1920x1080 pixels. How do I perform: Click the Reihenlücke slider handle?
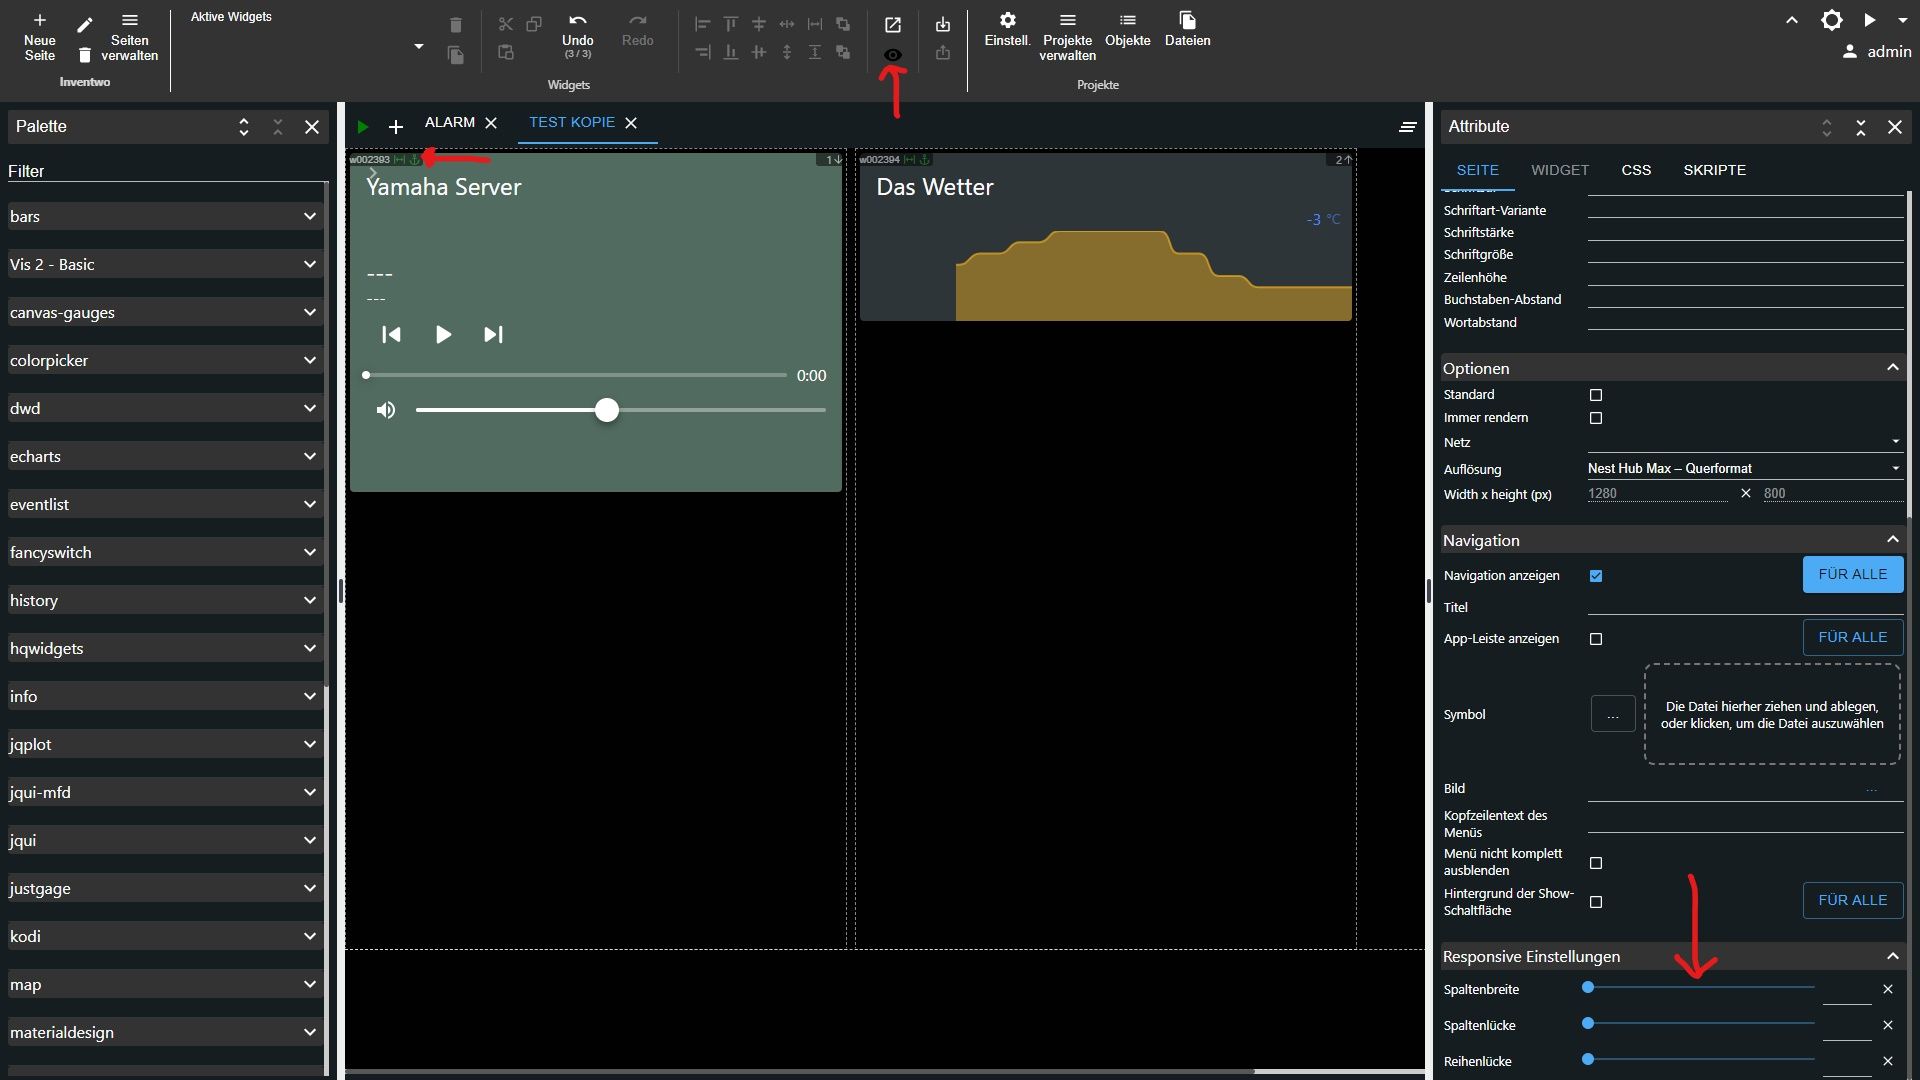pyautogui.click(x=1587, y=1060)
